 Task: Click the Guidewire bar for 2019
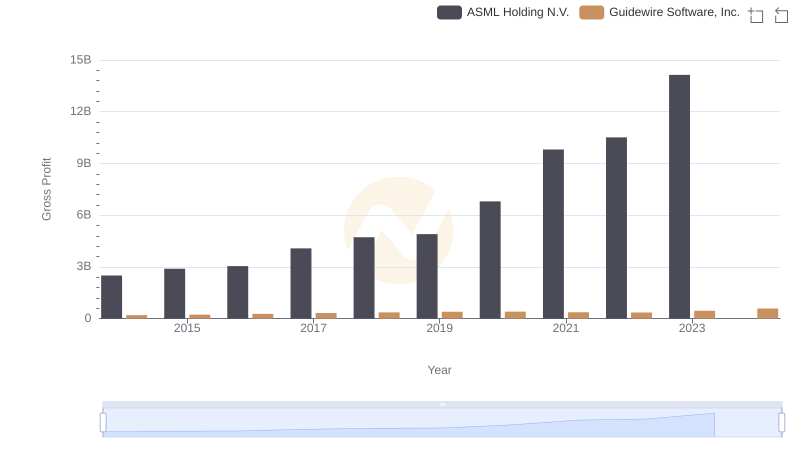(x=452, y=315)
